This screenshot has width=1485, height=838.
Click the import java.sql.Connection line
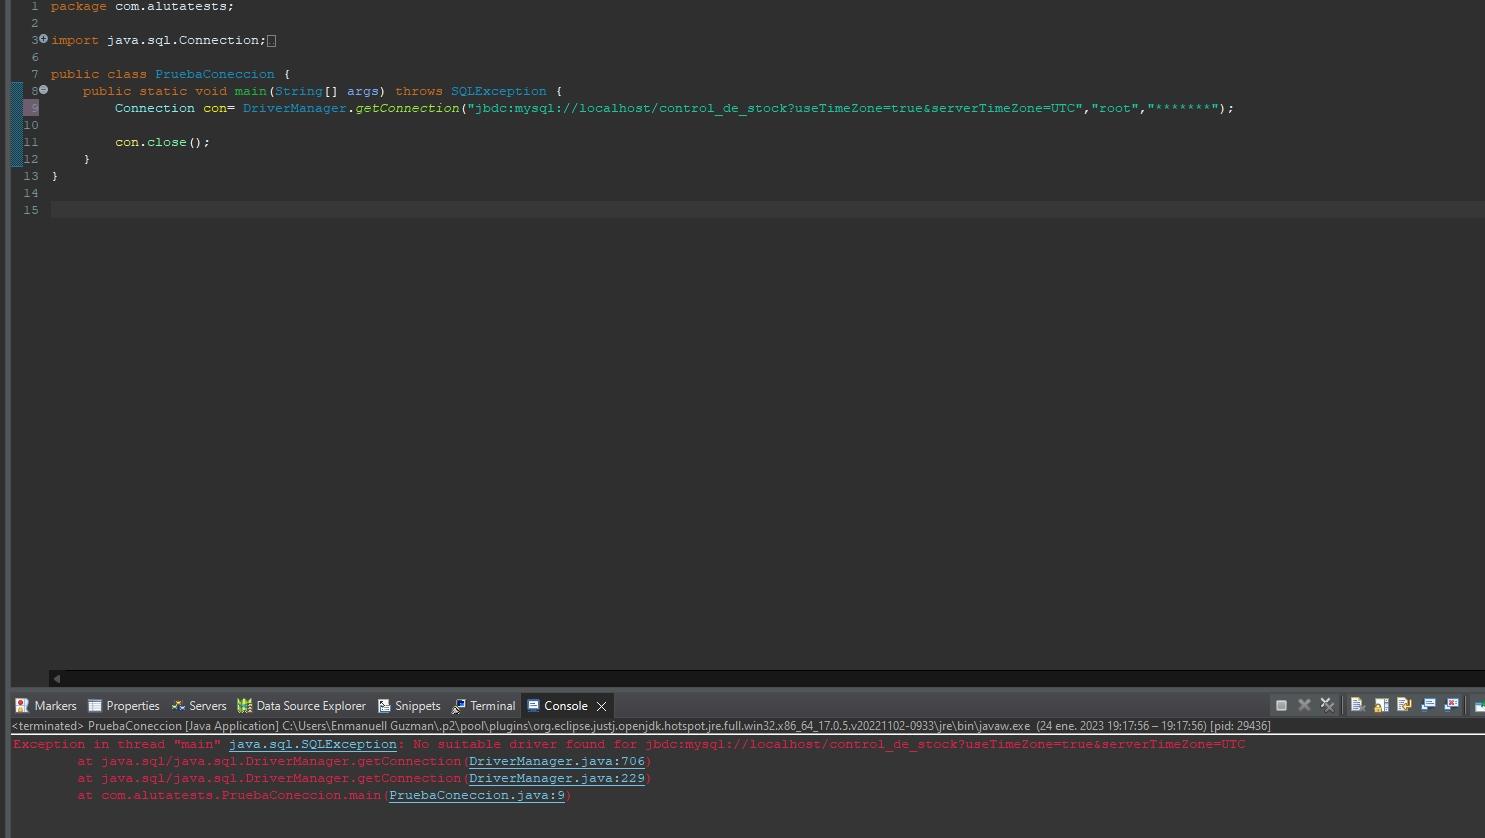click(x=159, y=40)
